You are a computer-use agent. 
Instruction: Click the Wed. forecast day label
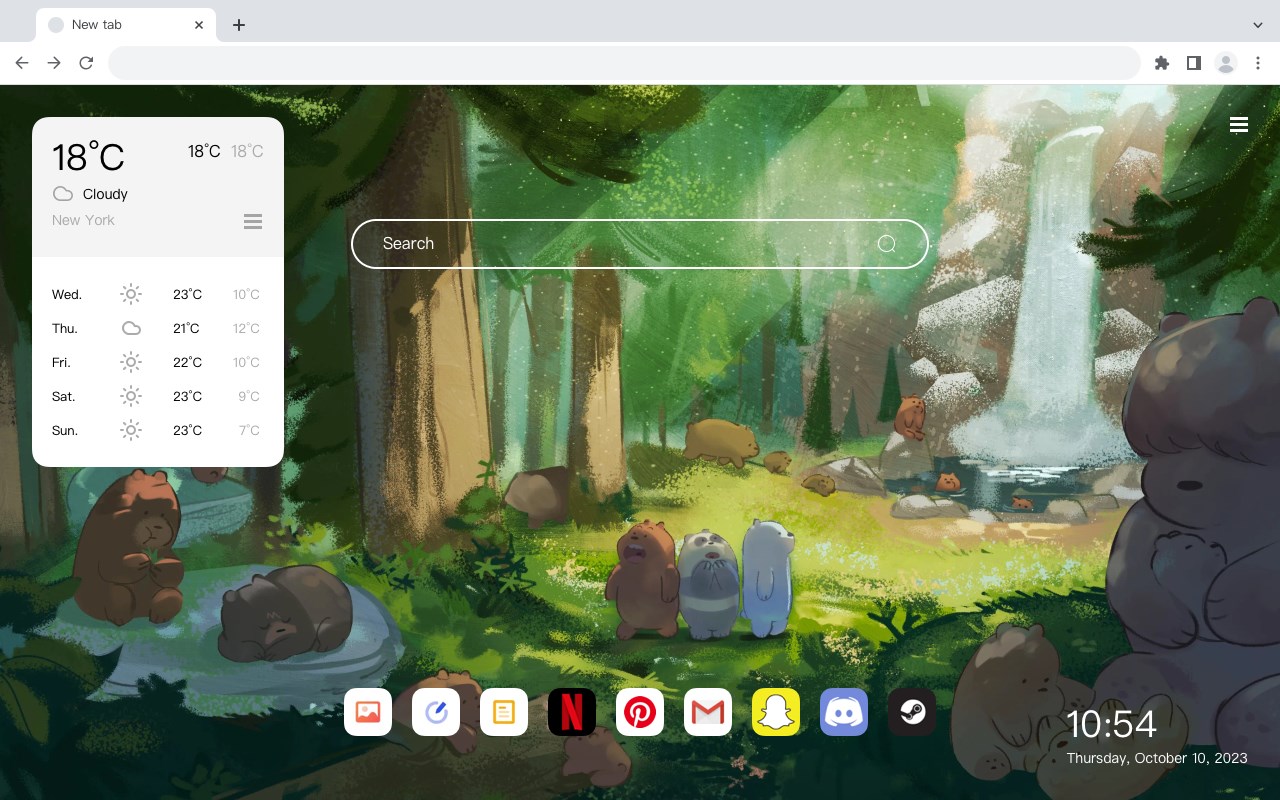coord(67,294)
